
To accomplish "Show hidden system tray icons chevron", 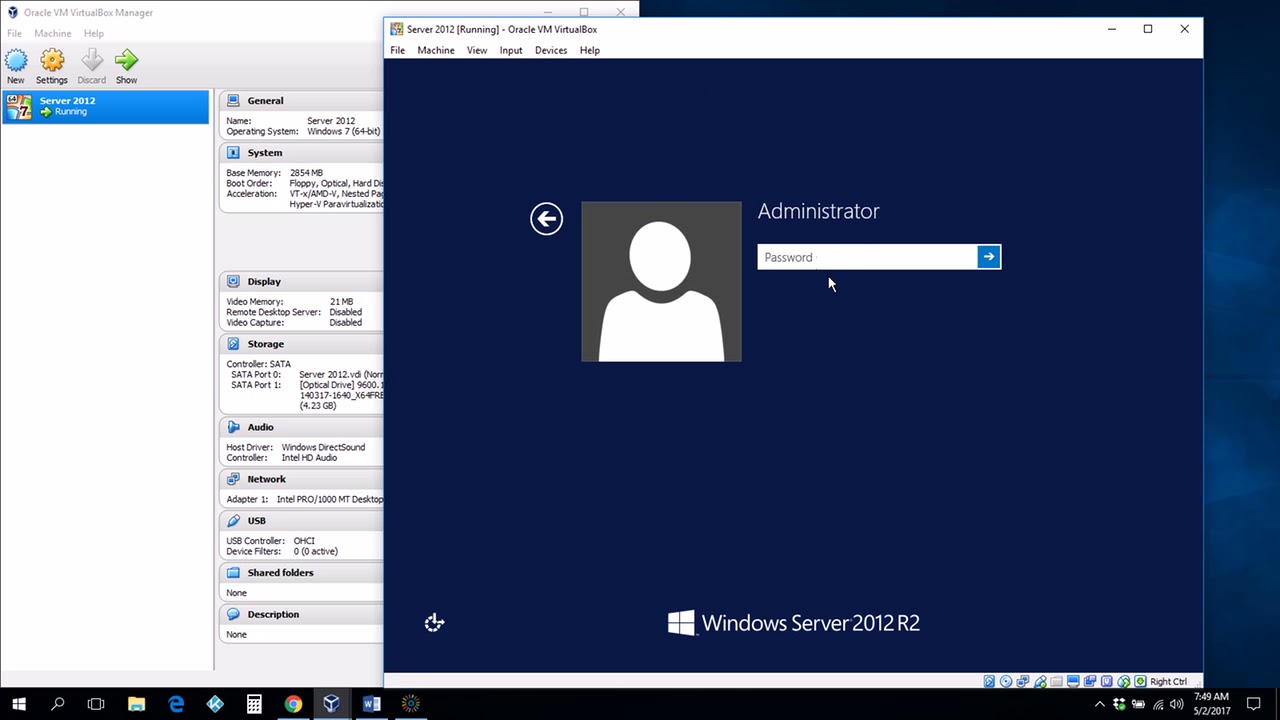I will [x=1100, y=705].
